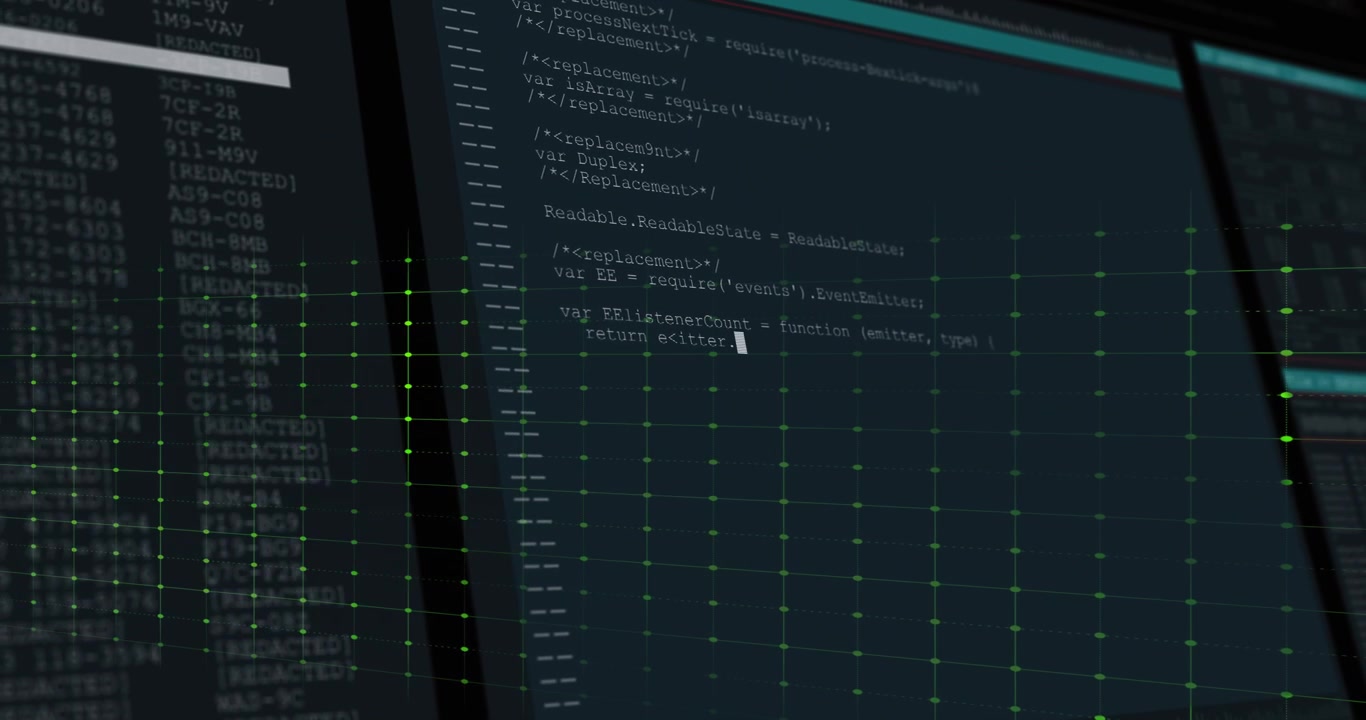Viewport: 1366px width, 720px height.
Task: Select the capitalized '/*</Replacement>*/' closing comment
Action: (628, 180)
